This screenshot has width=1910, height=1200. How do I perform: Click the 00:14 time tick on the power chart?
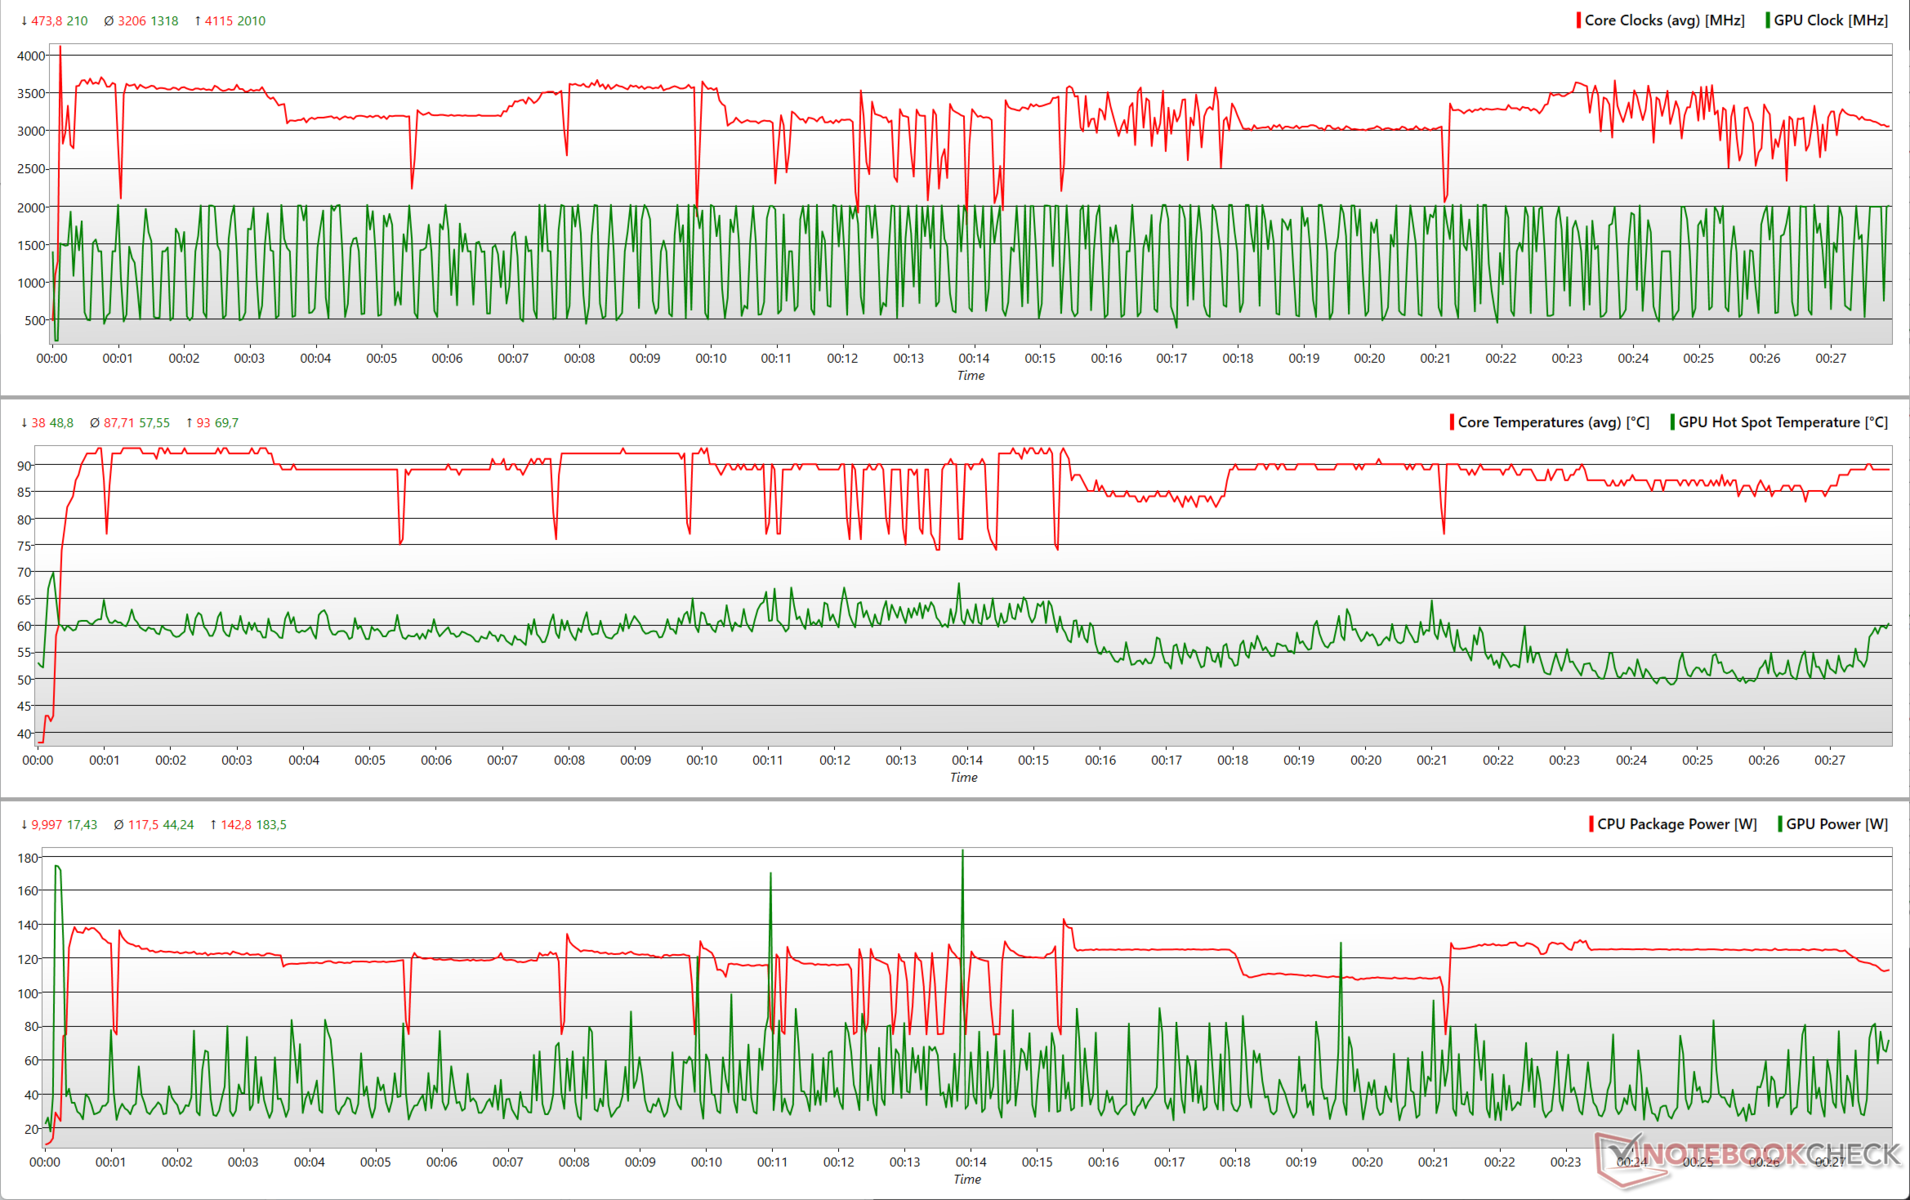[x=971, y=1162]
